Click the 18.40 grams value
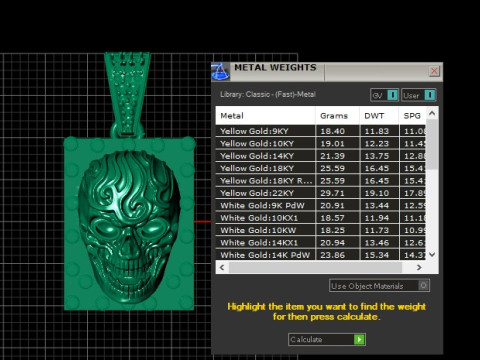 332,131
